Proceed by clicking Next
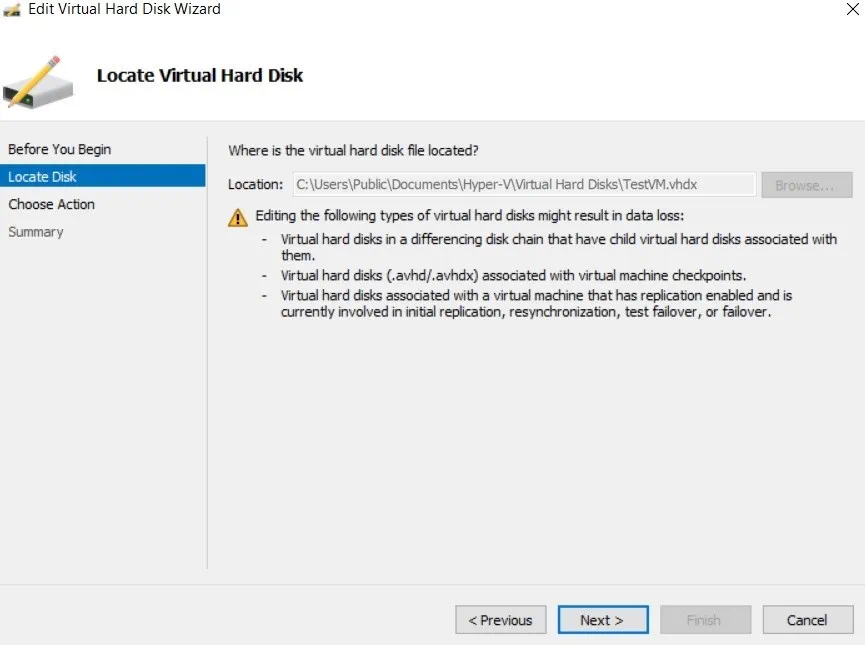Screen dimensions: 865x645 tap(602, 620)
